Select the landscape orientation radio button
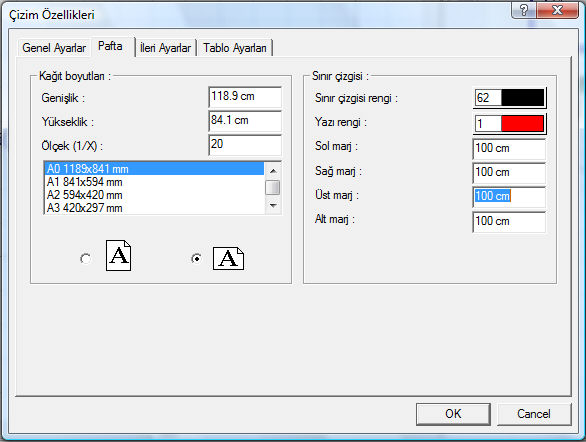 (196, 258)
